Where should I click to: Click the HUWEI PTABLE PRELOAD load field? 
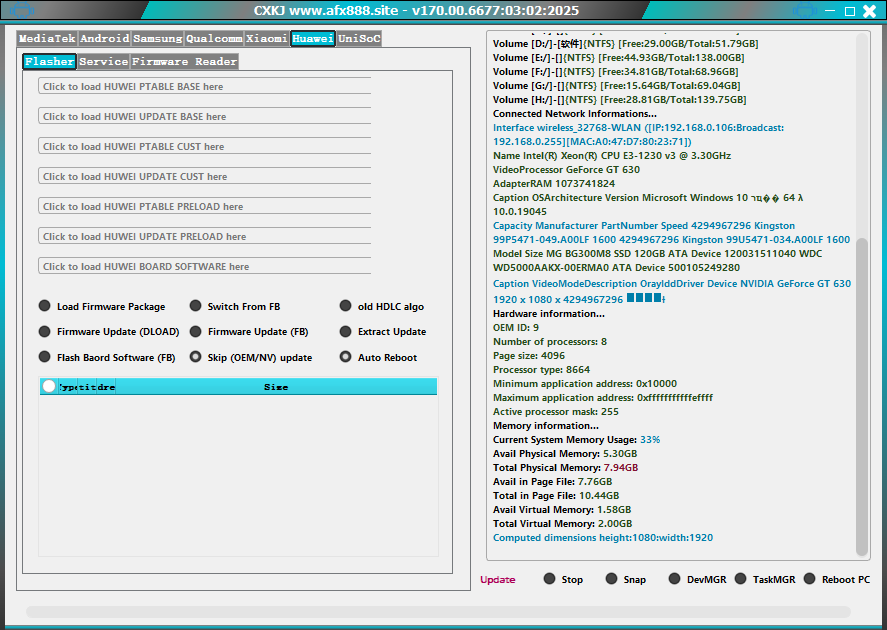point(205,206)
